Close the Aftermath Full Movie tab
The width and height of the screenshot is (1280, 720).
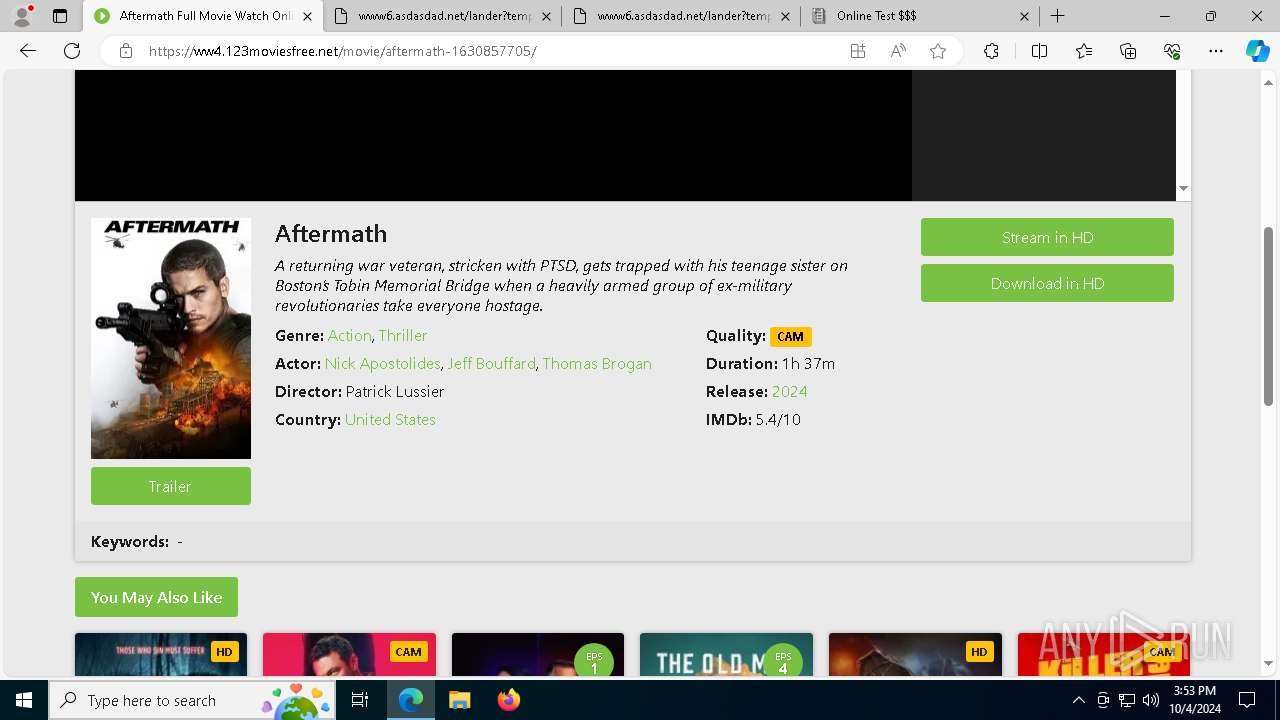coord(307,16)
